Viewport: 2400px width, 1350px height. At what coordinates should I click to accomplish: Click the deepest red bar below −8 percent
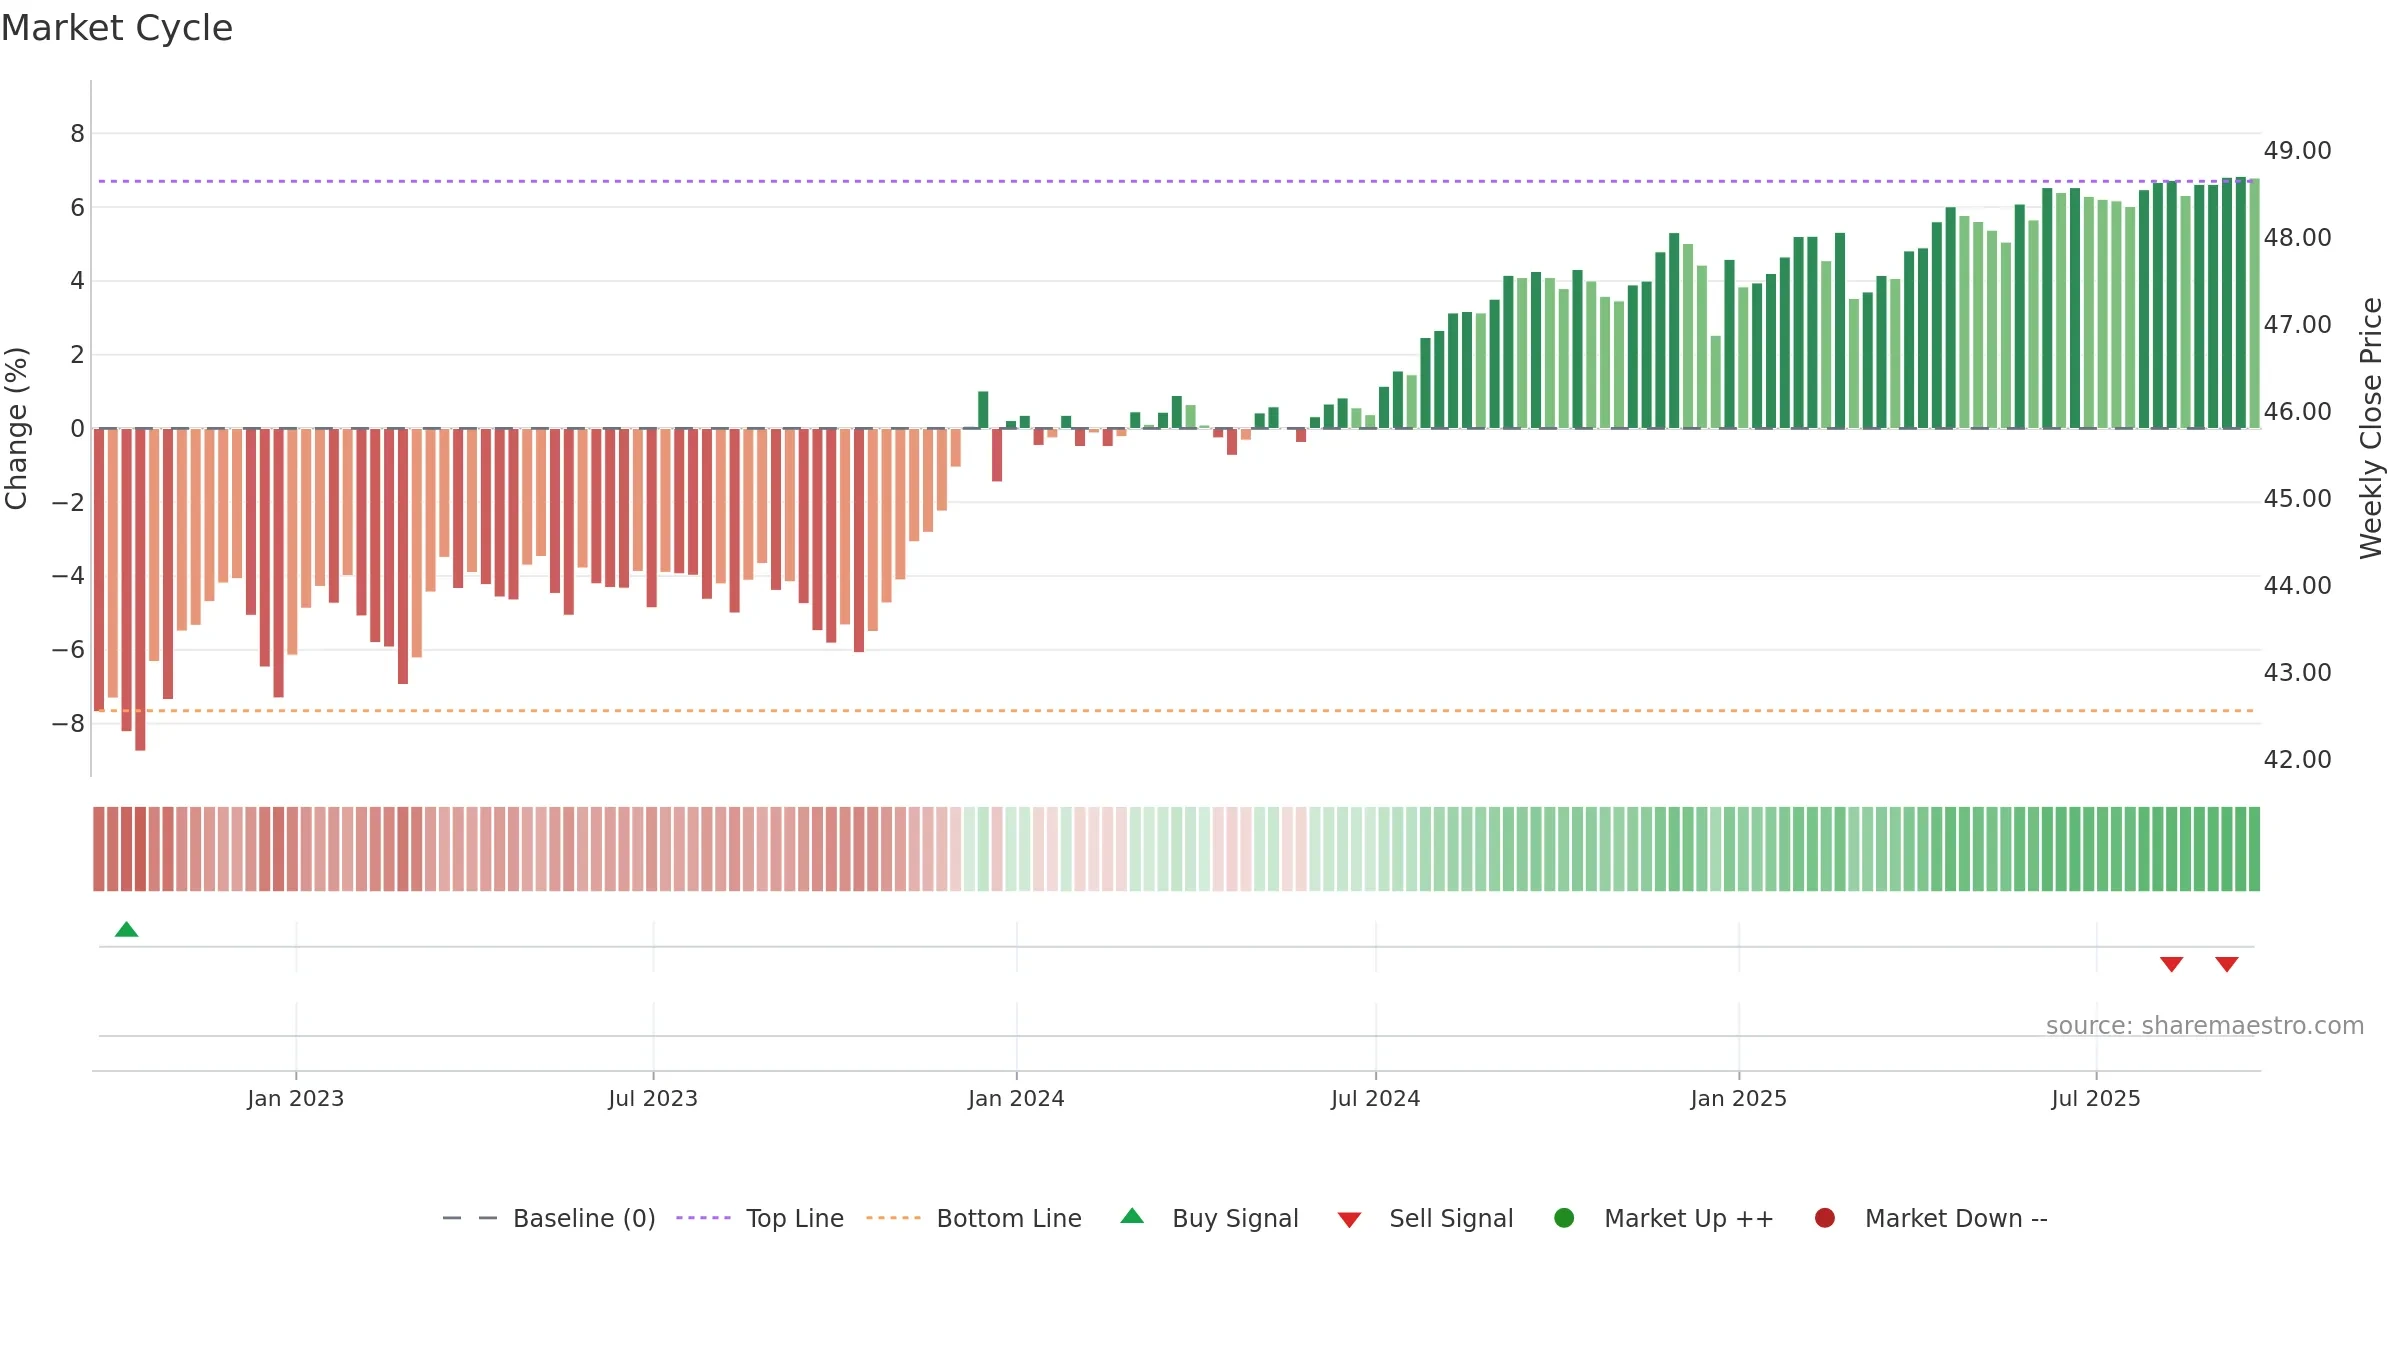tap(140, 590)
